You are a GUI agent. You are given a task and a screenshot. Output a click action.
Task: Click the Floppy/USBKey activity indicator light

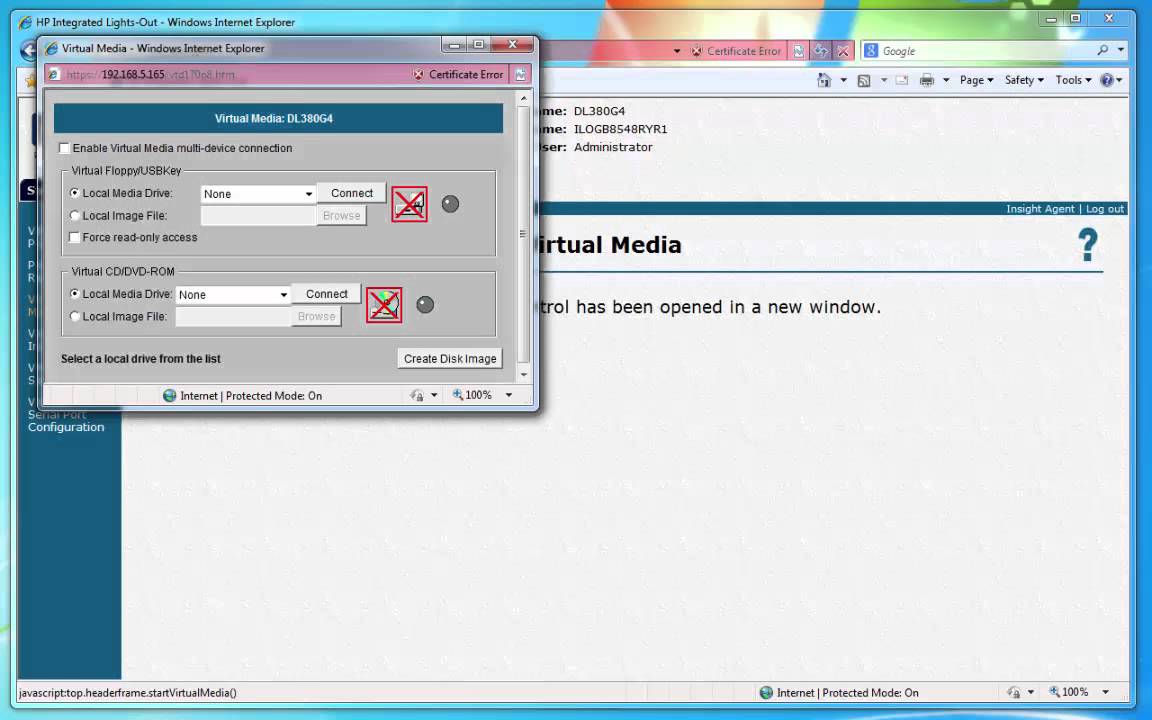point(450,204)
